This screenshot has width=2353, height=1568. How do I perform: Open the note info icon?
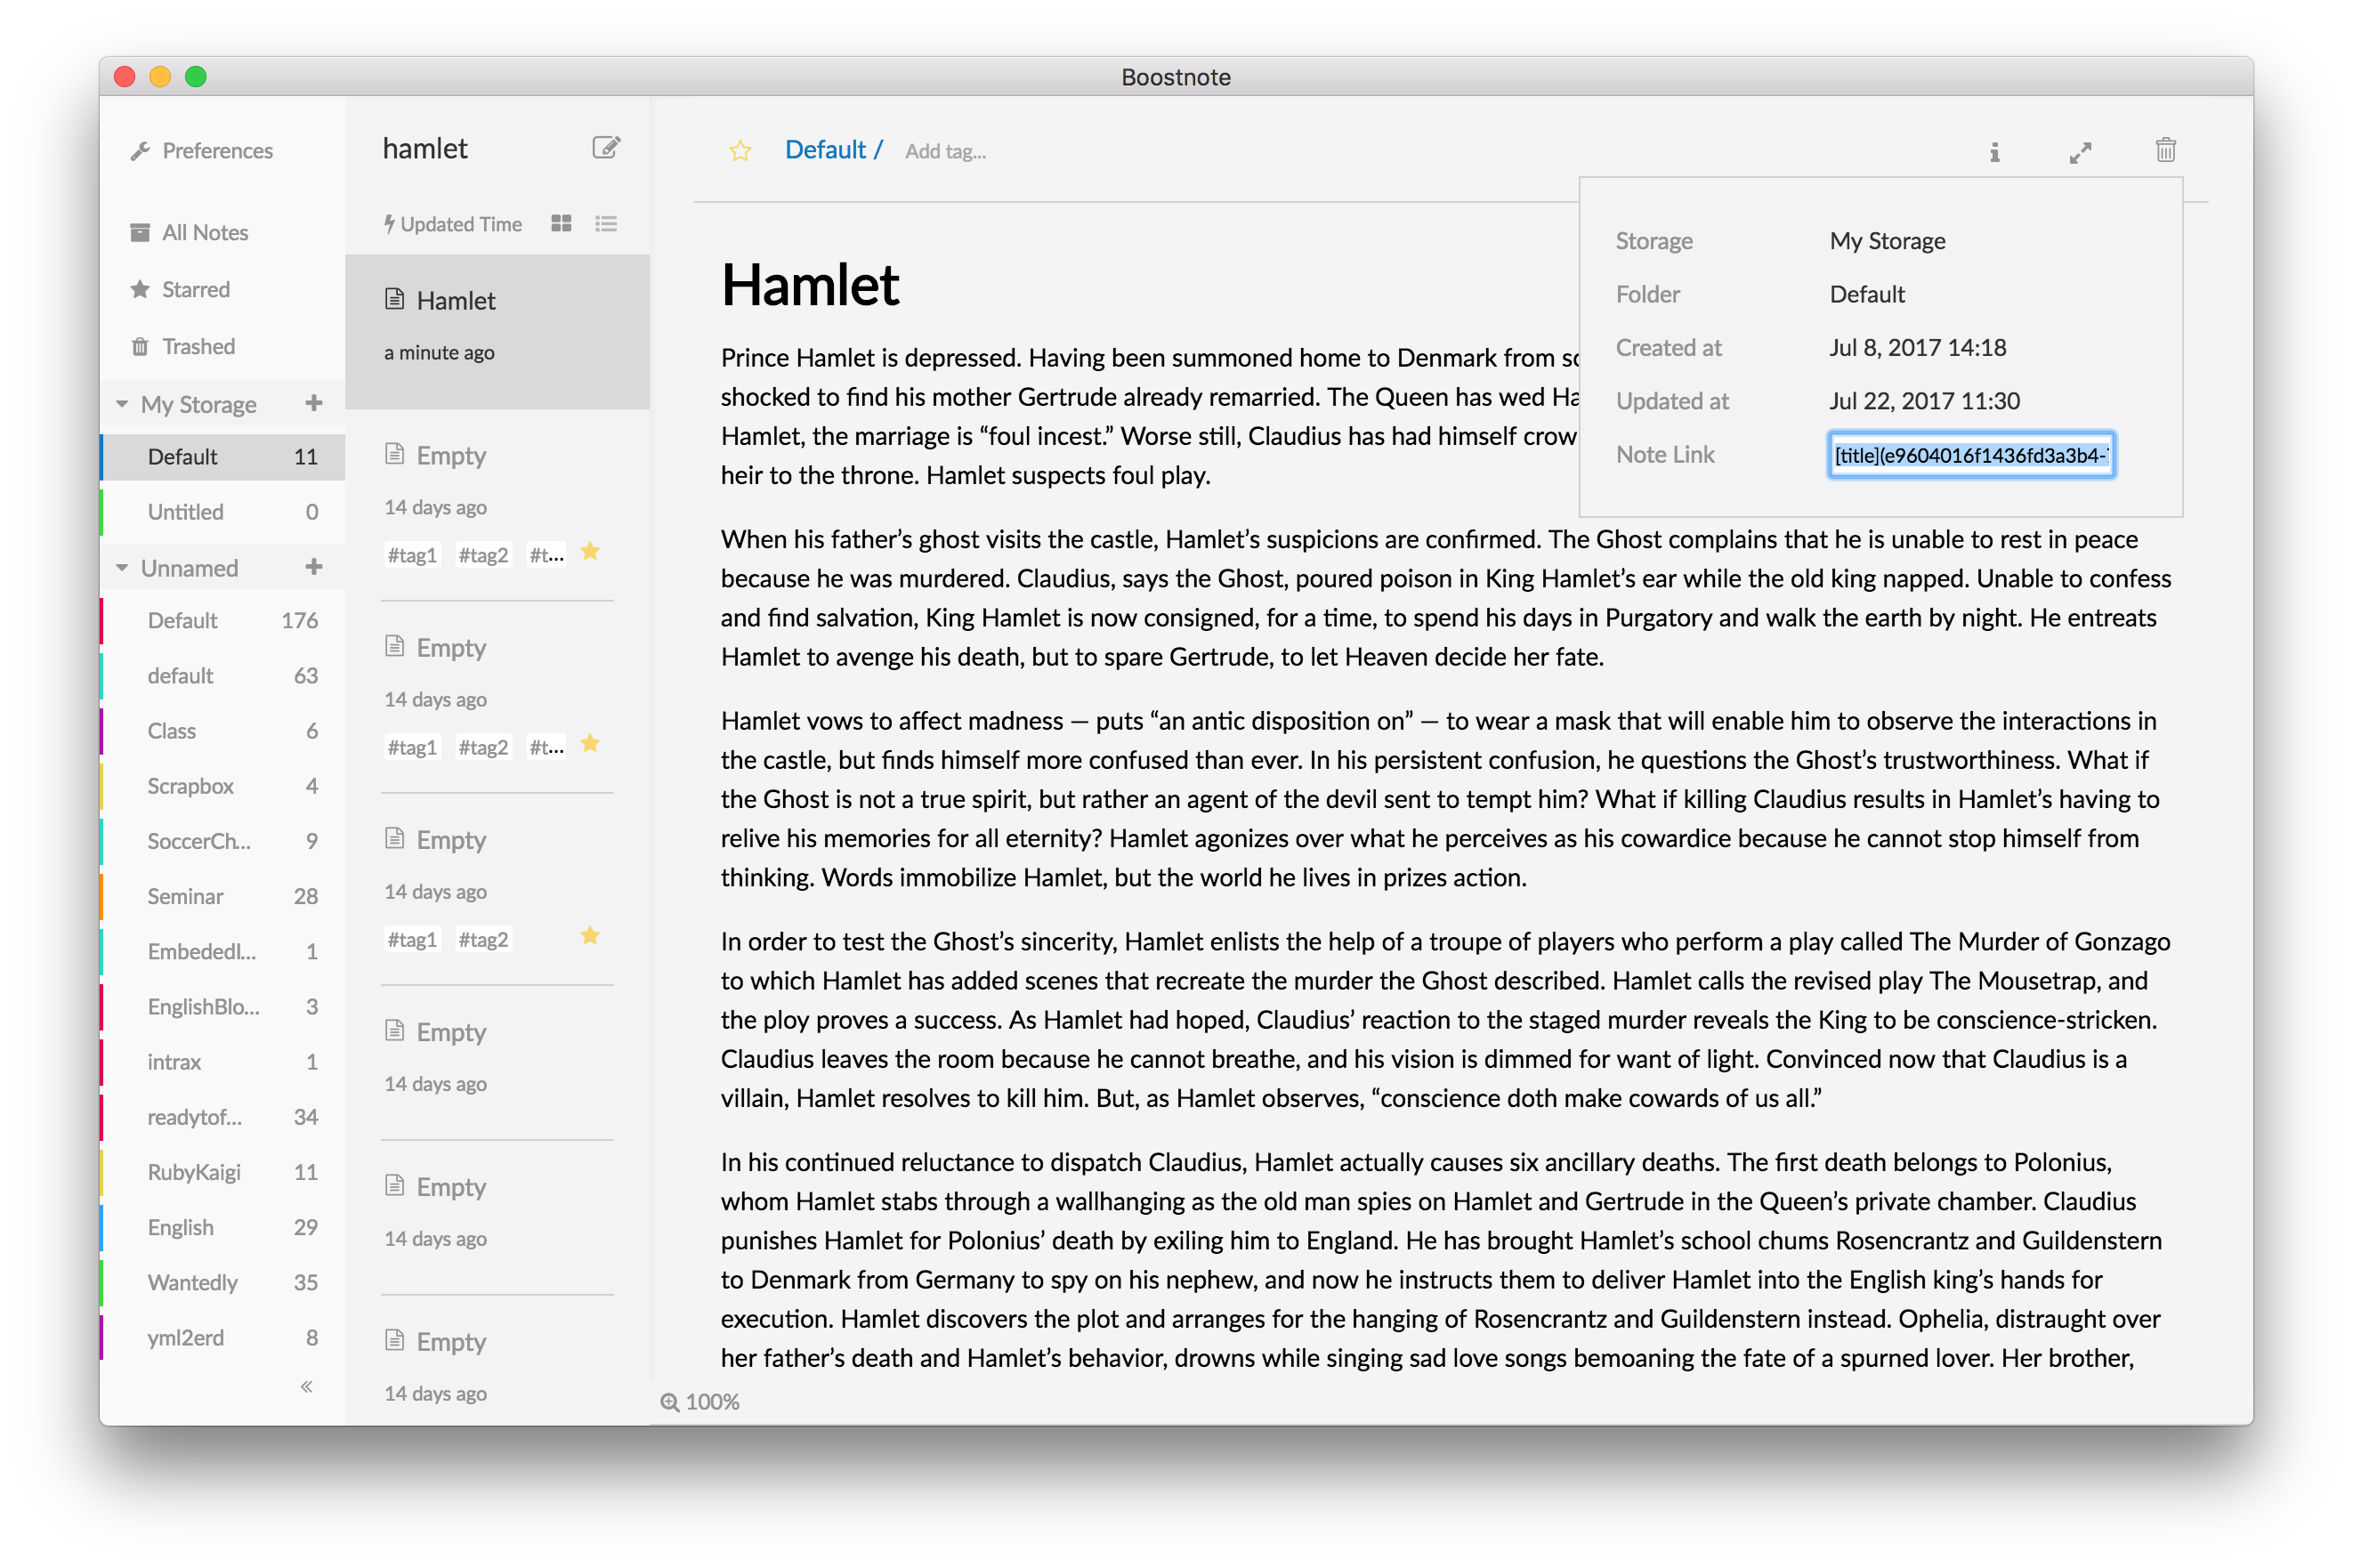[1994, 152]
